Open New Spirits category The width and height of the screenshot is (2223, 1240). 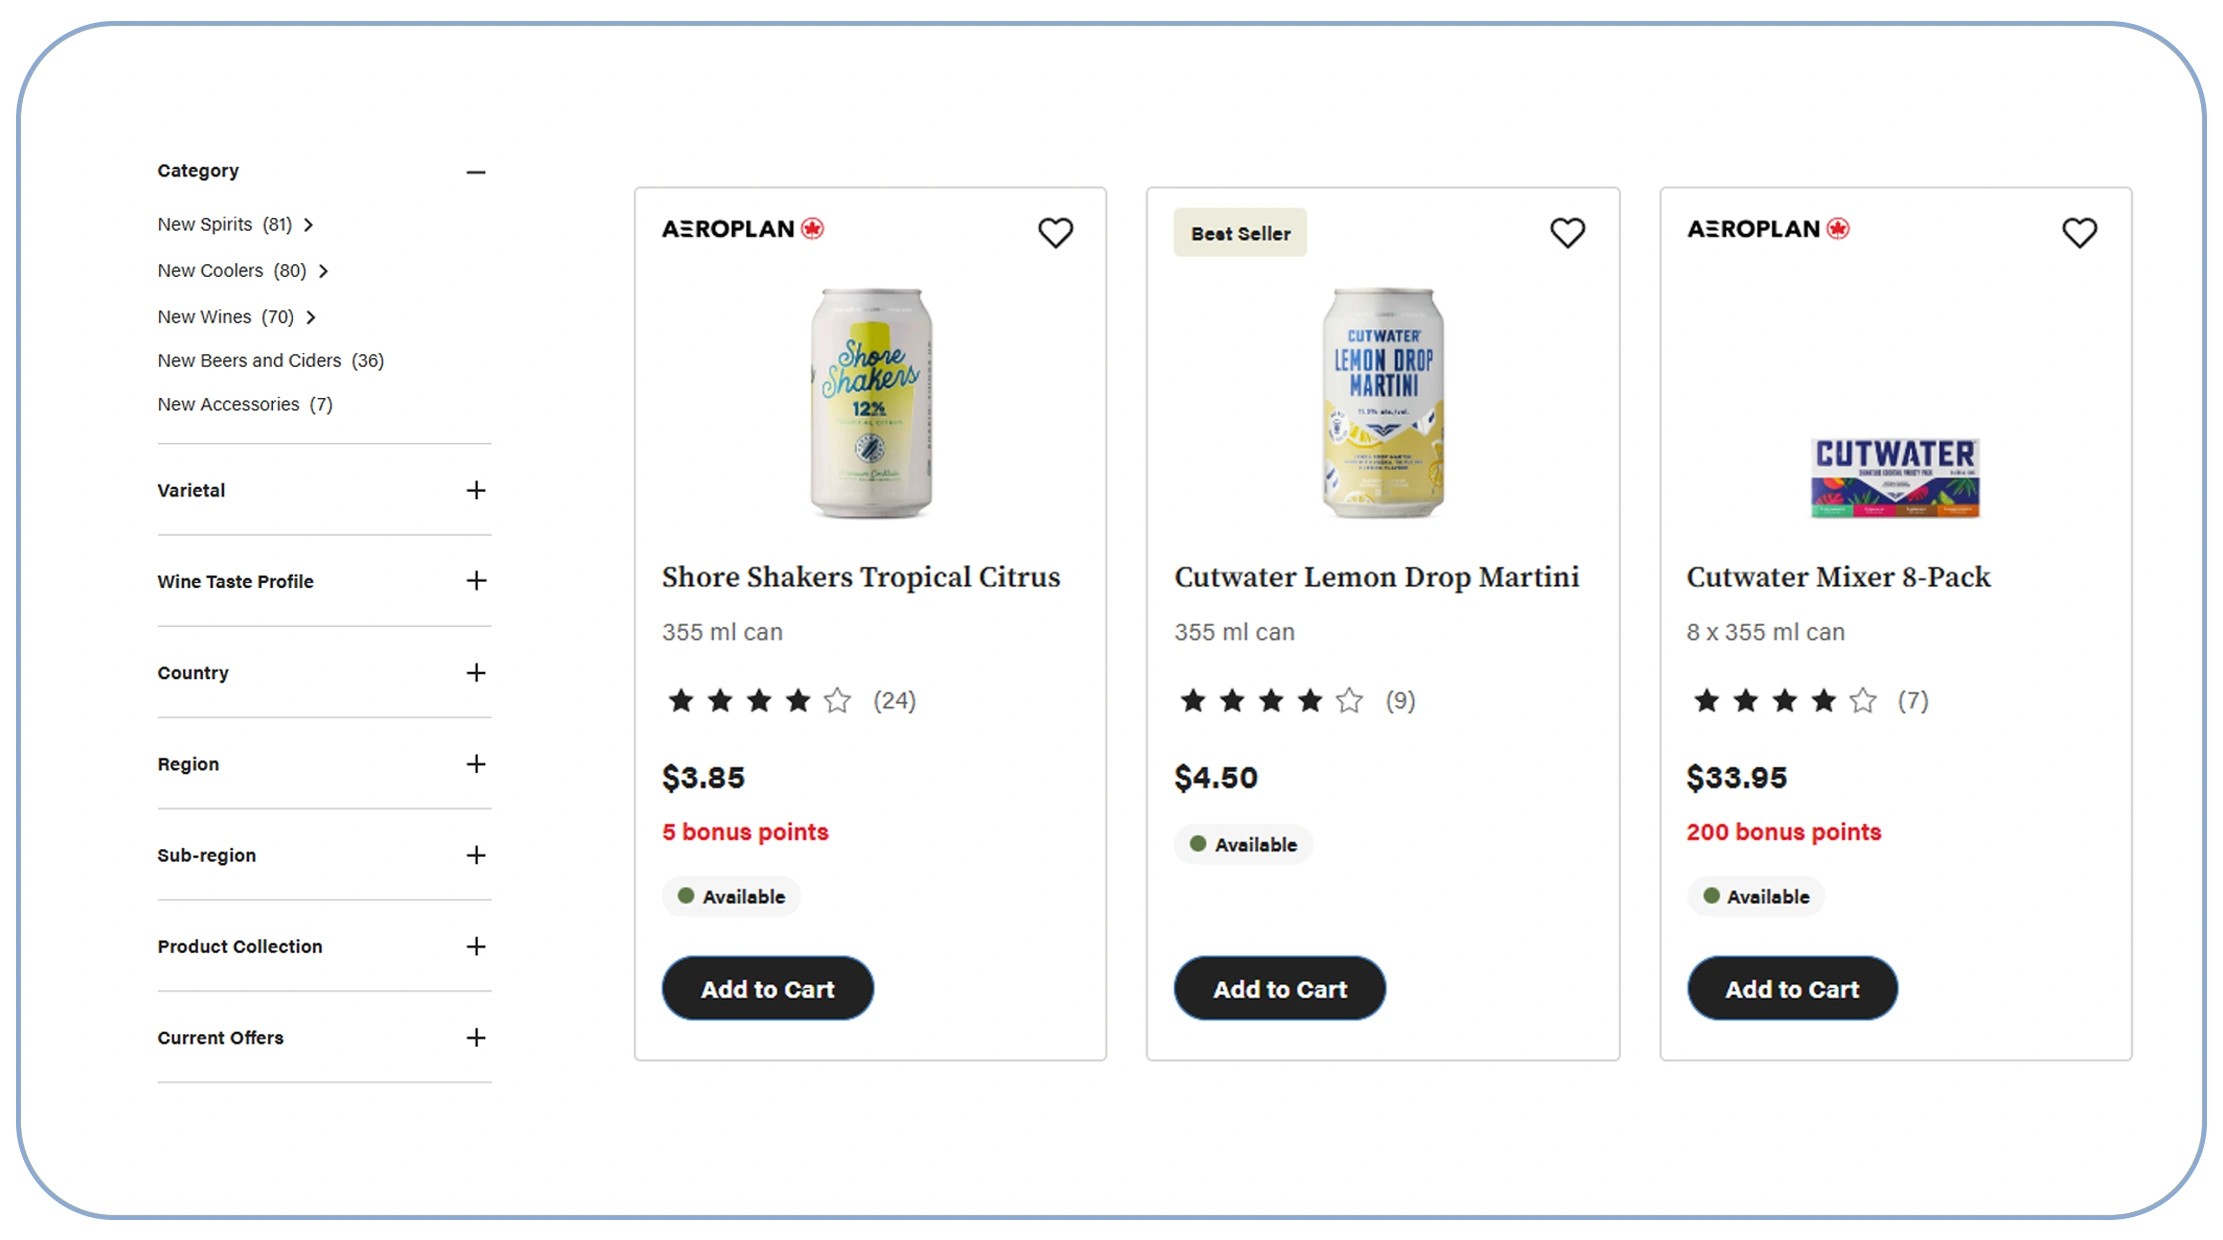[x=225, y=225]
